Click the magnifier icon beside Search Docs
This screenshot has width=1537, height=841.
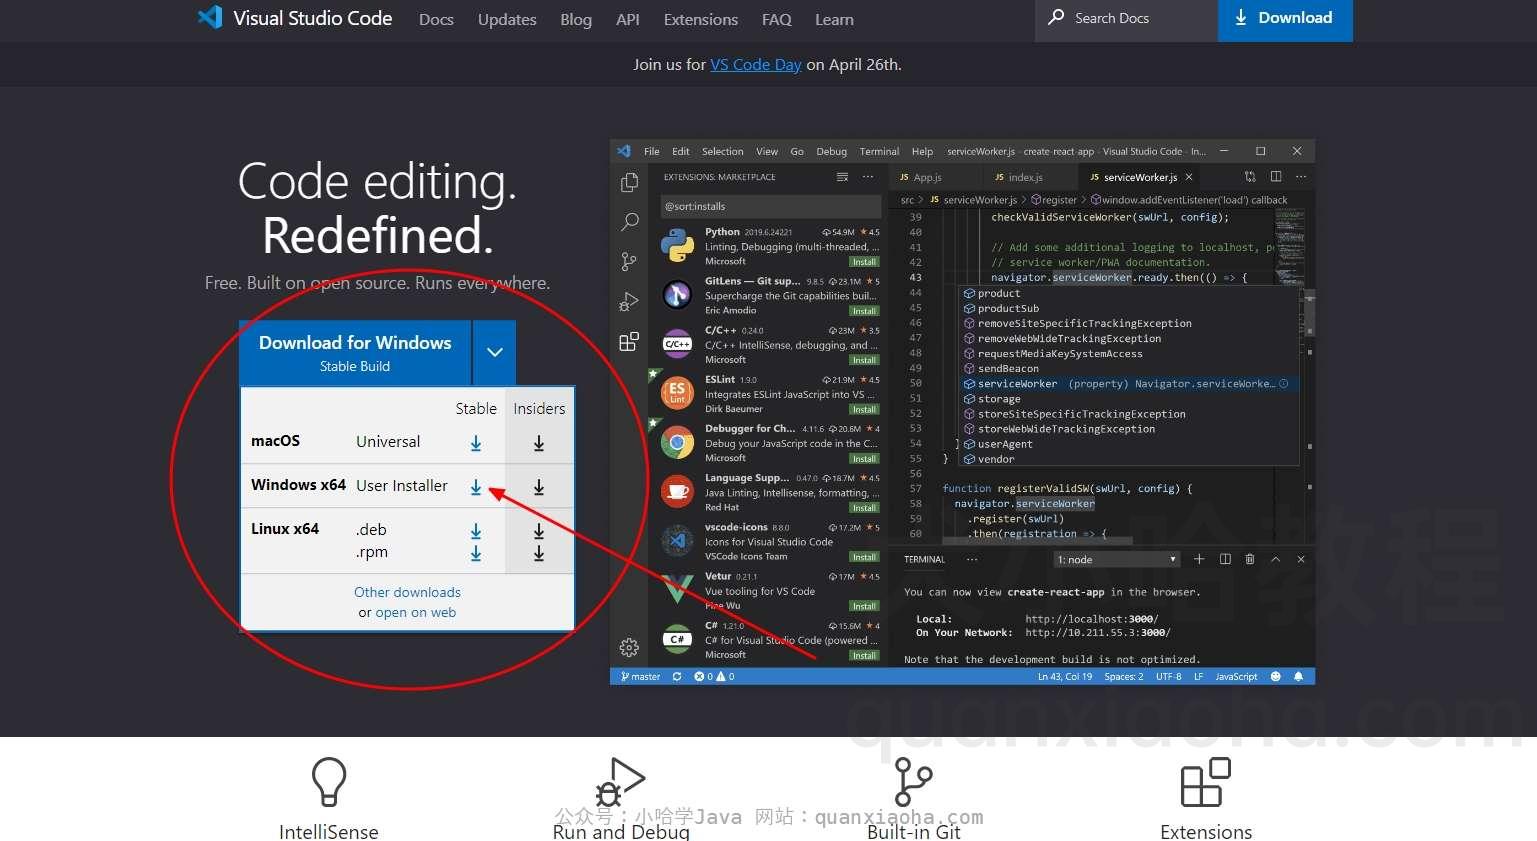1056,17
